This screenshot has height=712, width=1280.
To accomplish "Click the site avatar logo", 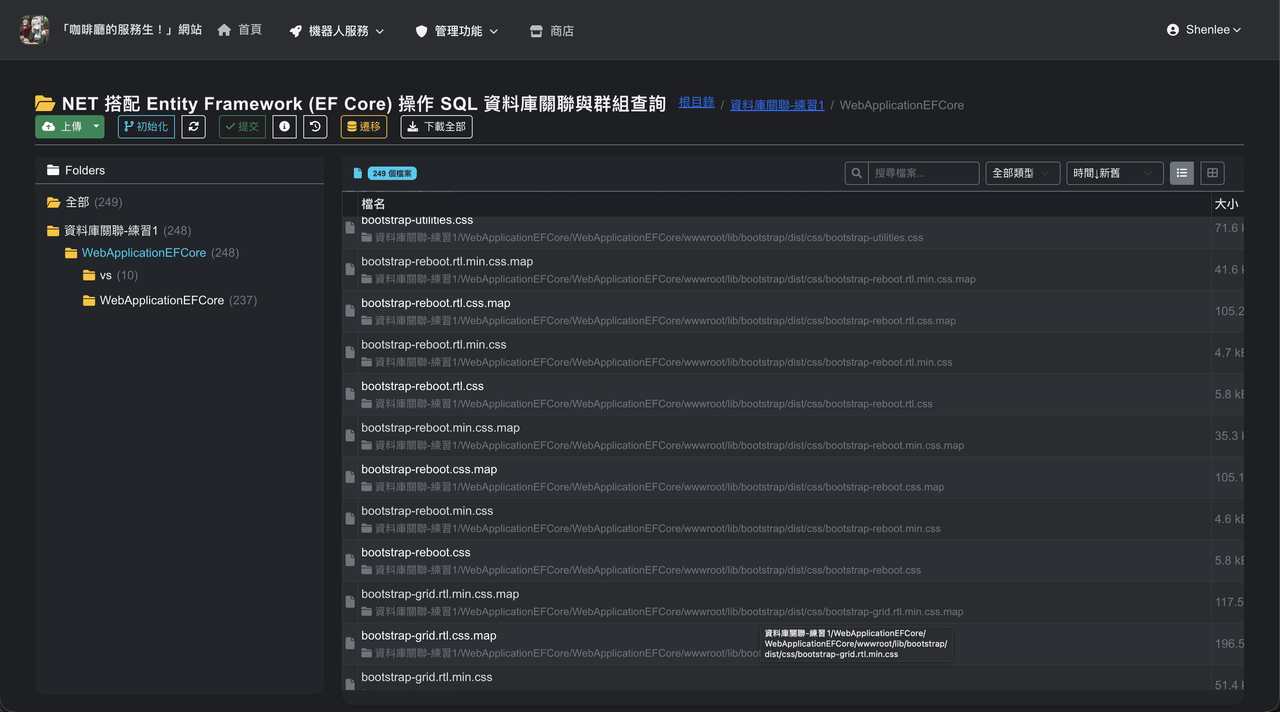I will coord(34,30).
